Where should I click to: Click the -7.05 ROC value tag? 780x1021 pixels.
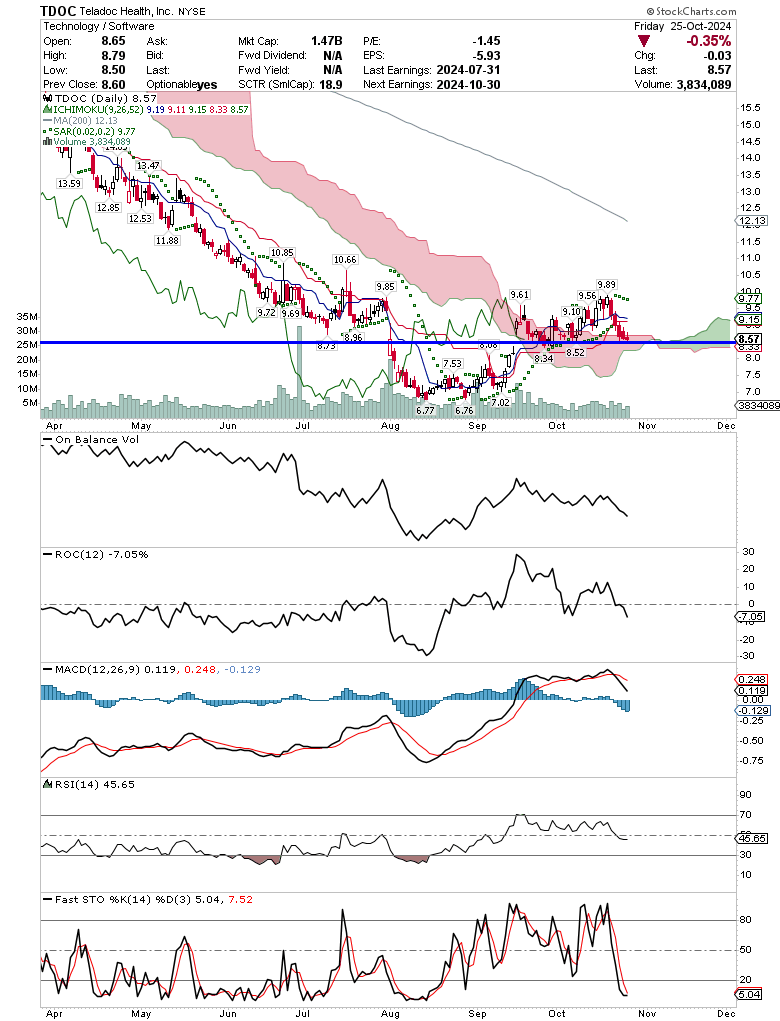(x=751, y=617)
